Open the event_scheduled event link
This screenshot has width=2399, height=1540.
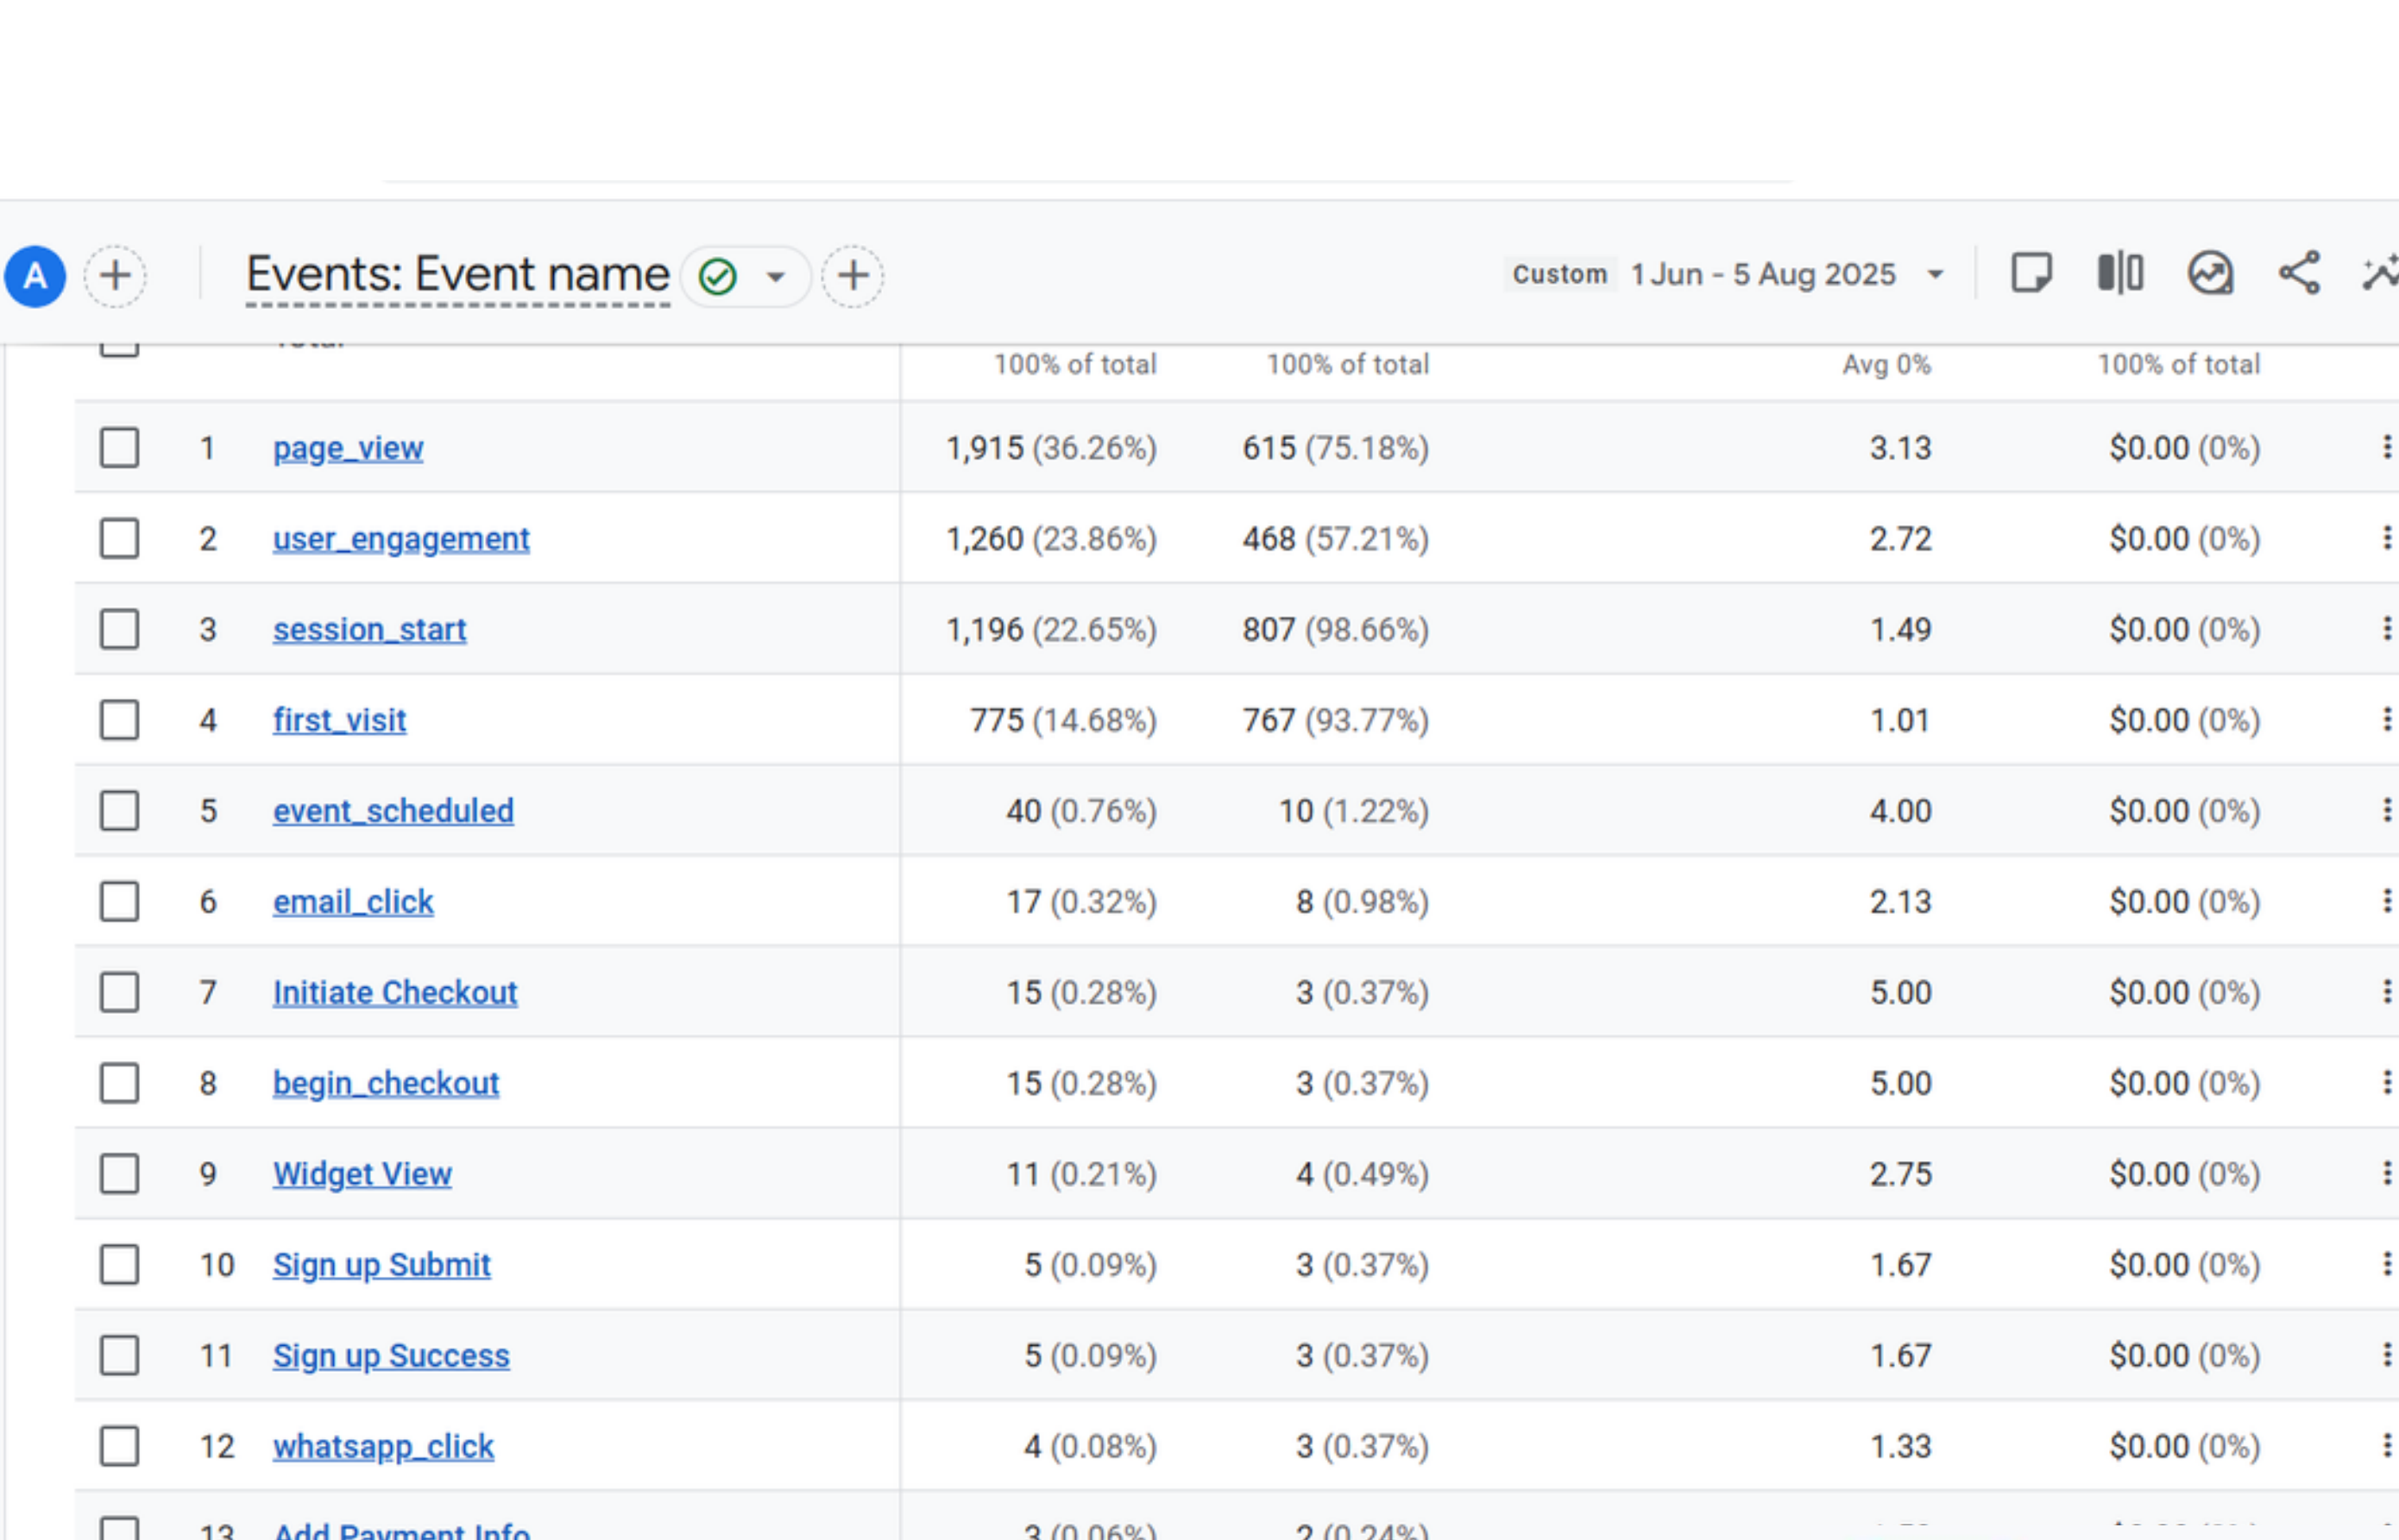[393, 811]
